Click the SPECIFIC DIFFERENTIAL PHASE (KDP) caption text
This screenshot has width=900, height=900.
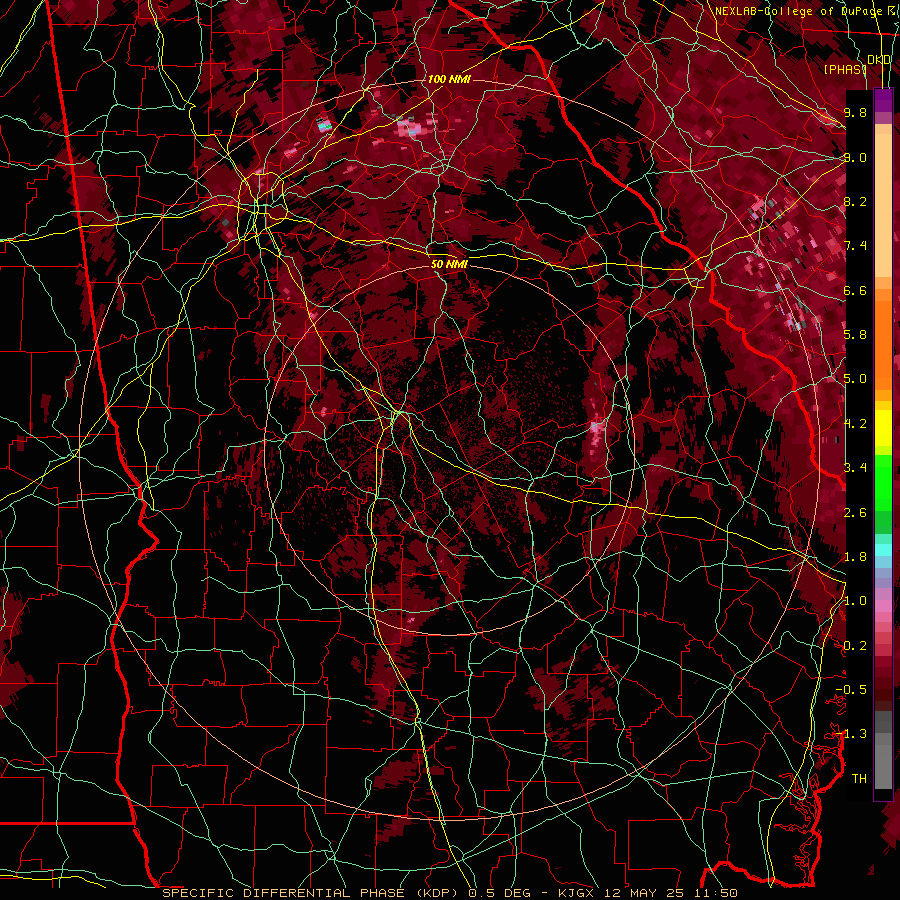coord(313,893)
